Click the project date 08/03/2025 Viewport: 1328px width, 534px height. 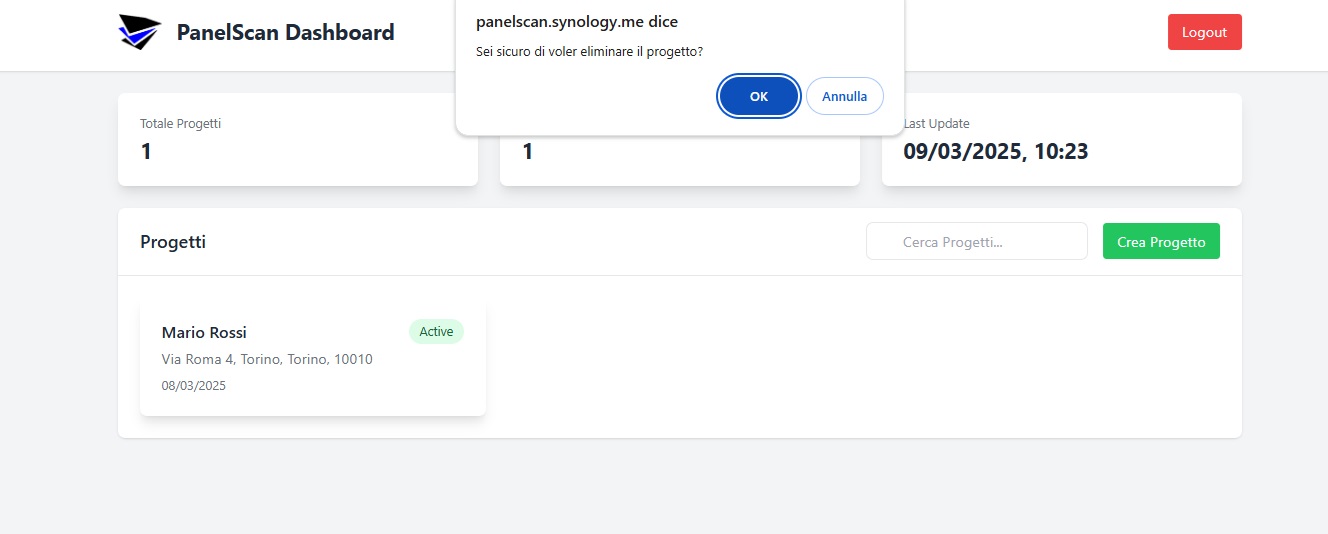[x=194, y=386]
